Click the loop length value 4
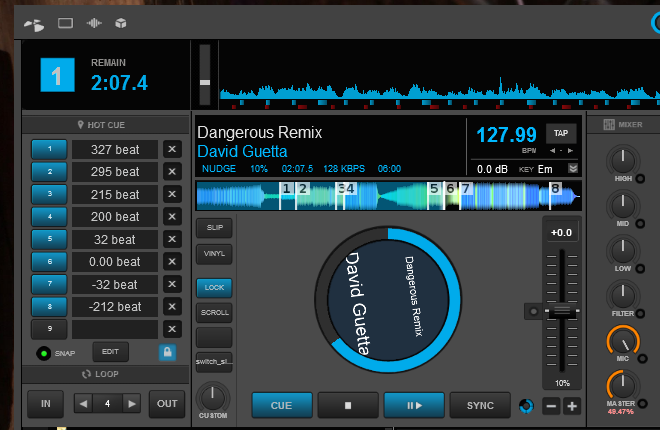The width and height of the screenshot is (660, 430). point(107,404)
